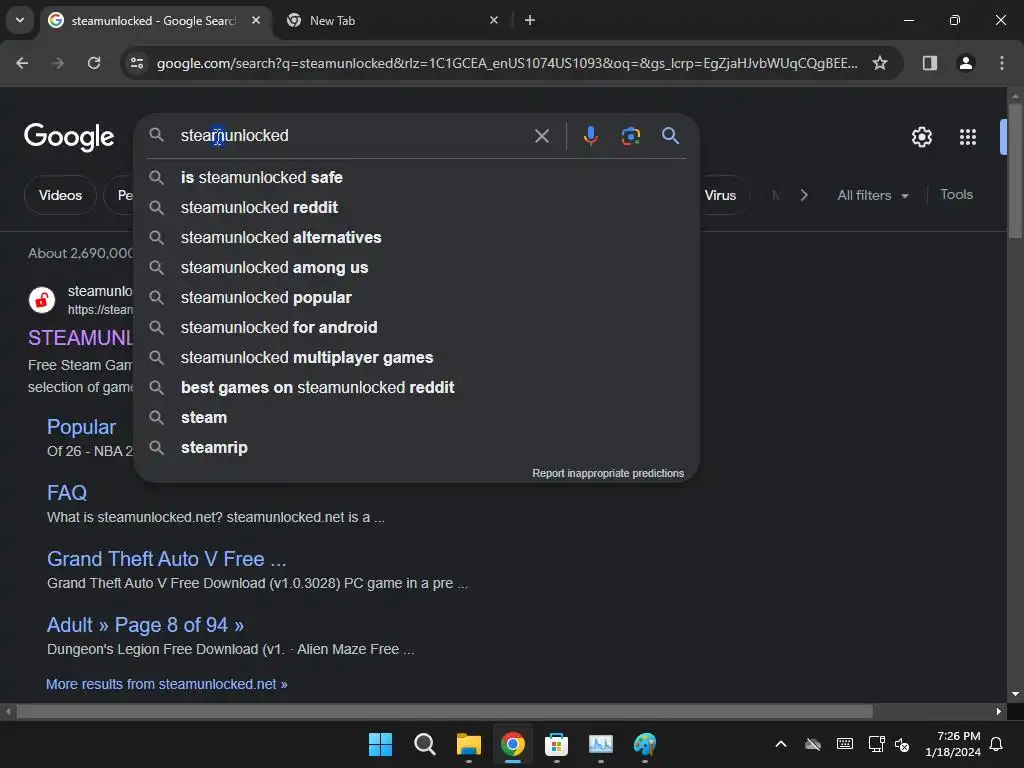Open the FAQ sitelink
This screenshot has width=1024, height=768.
[67, 493]
